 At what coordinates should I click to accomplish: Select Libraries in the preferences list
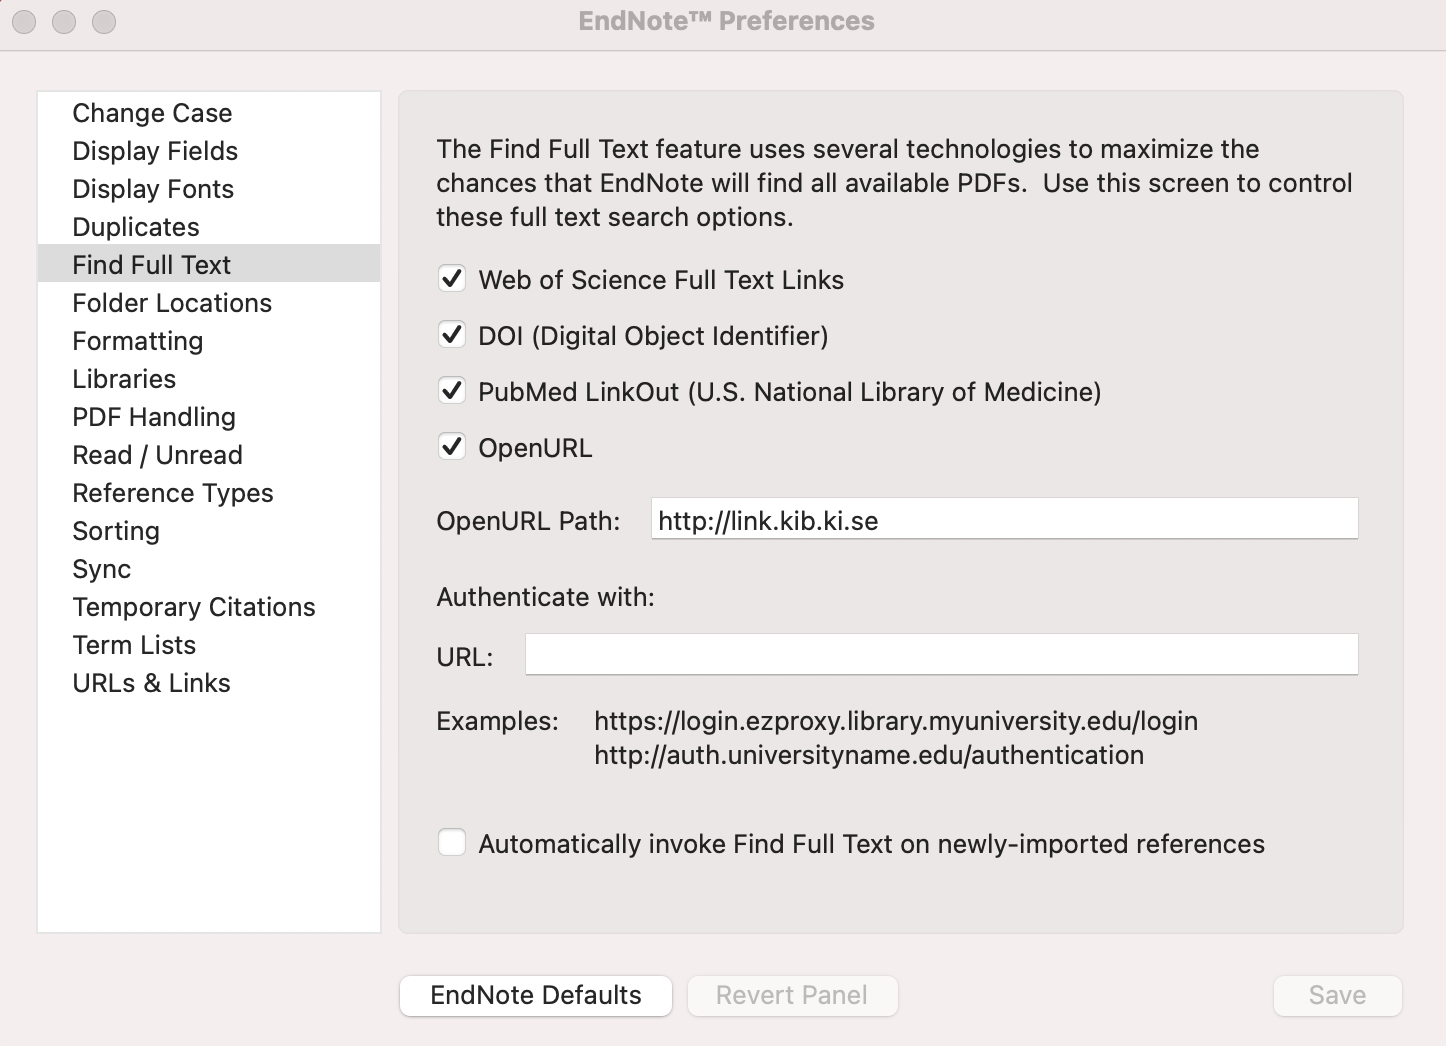(209, 379)
